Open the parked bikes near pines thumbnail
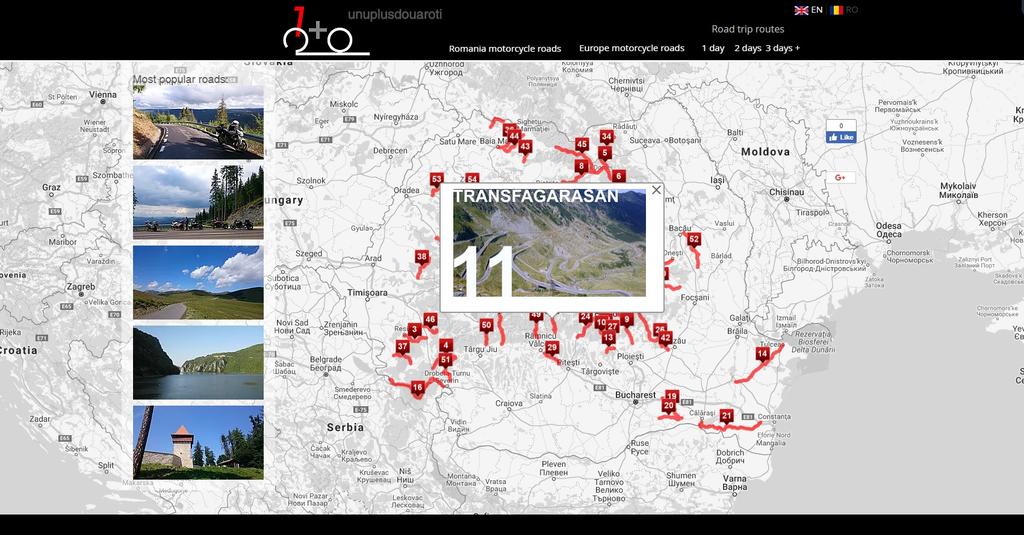The height and width of the screenshot is (535, 1024). [199, 202]
